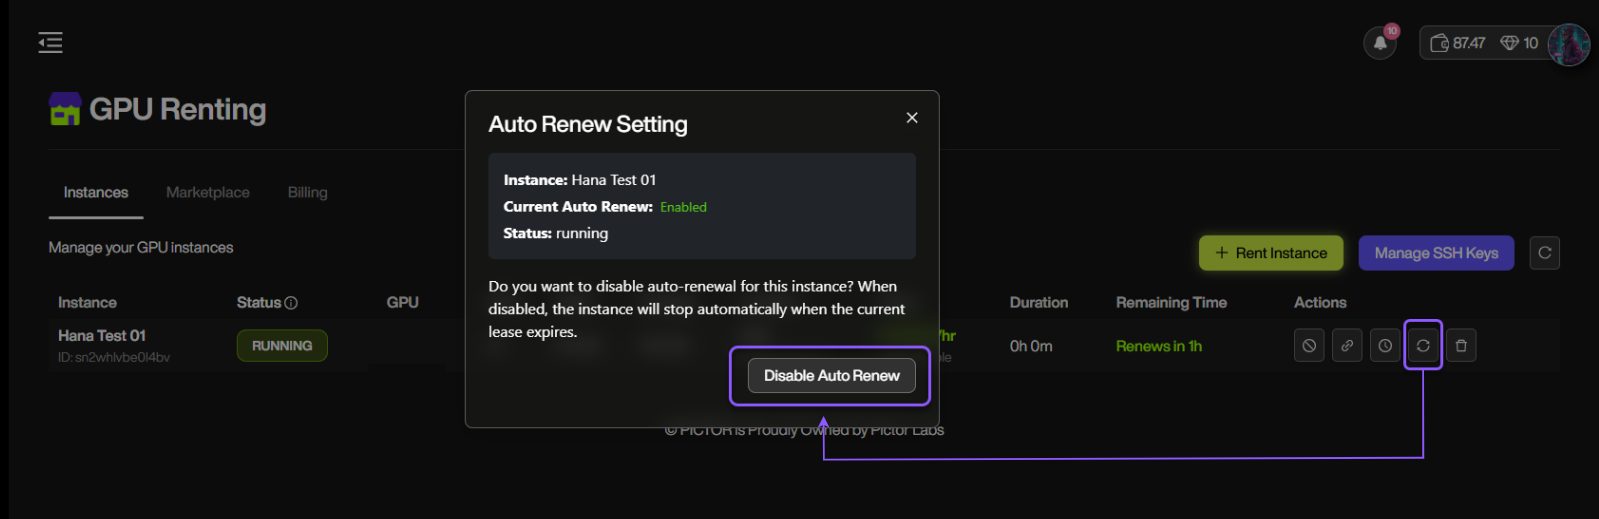The image size is (1599, 519).
Task: Select the Instances tab
Action: (x=96, y=192)
